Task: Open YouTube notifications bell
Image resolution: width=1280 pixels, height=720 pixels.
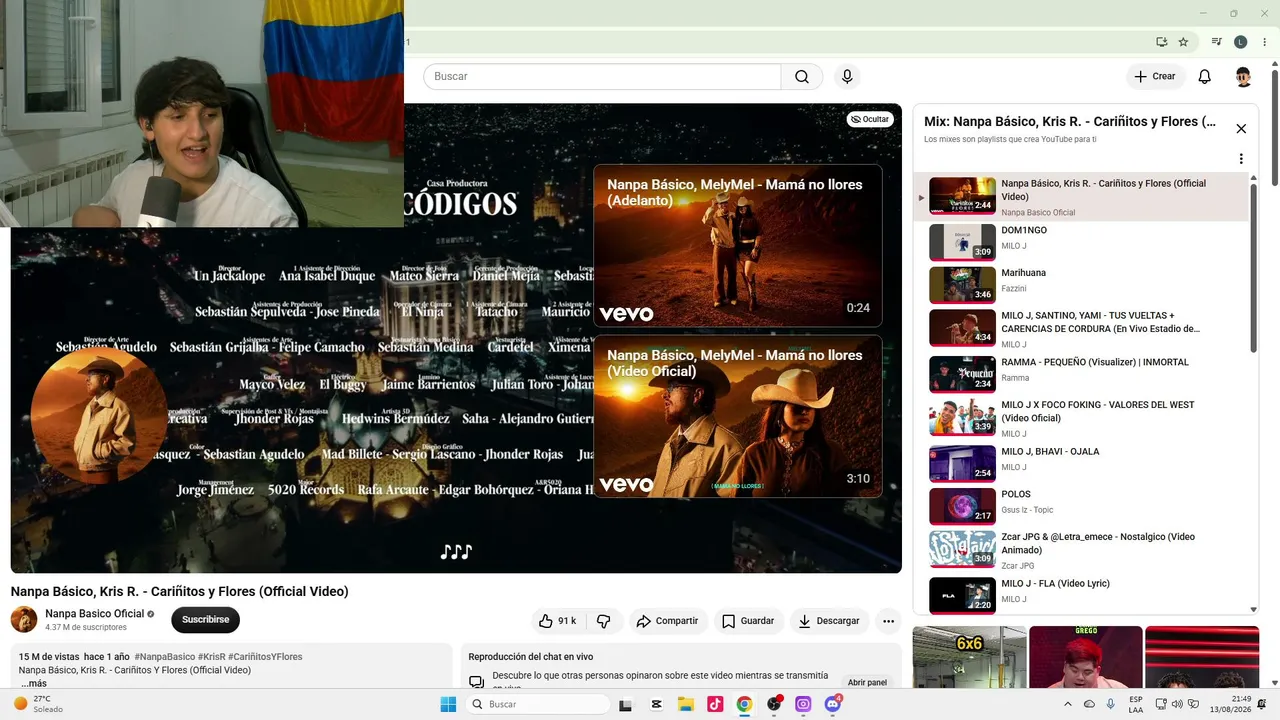Action: pyautogui.click(x=1205, y=77)
